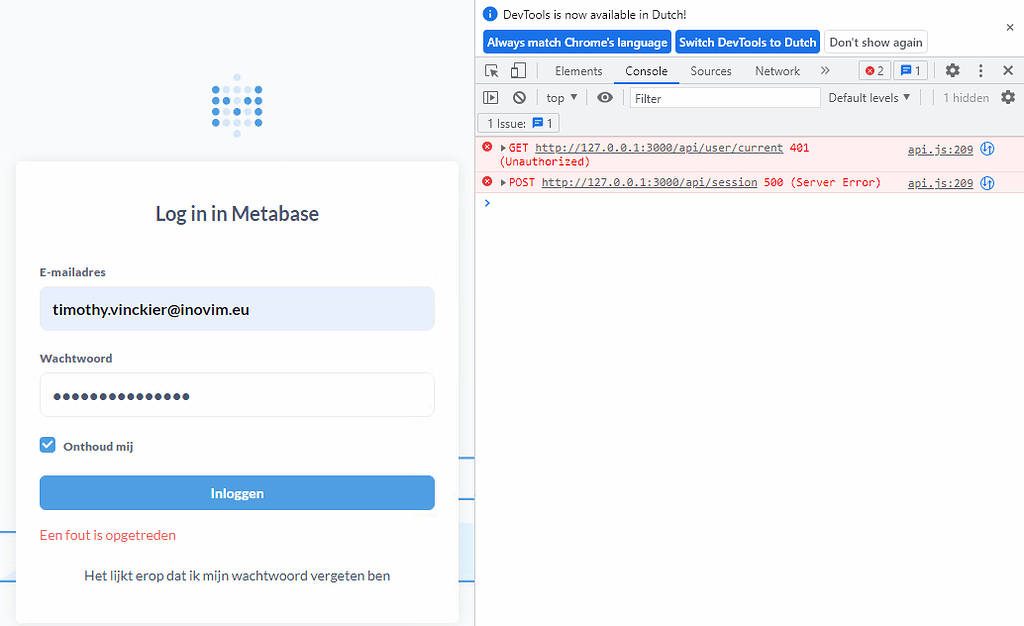Screen dimensions: 1024x626
Task: Open console settings gear icon
Action: pyautogui.click(x=1008, y=97)
